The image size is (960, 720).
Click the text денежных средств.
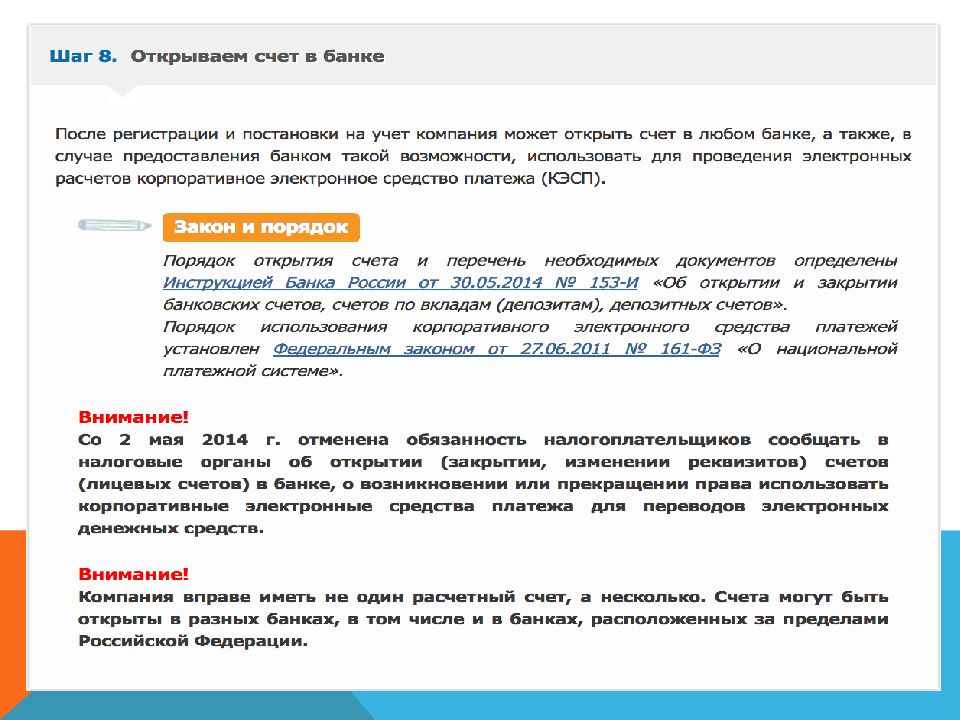coord(171,528)
